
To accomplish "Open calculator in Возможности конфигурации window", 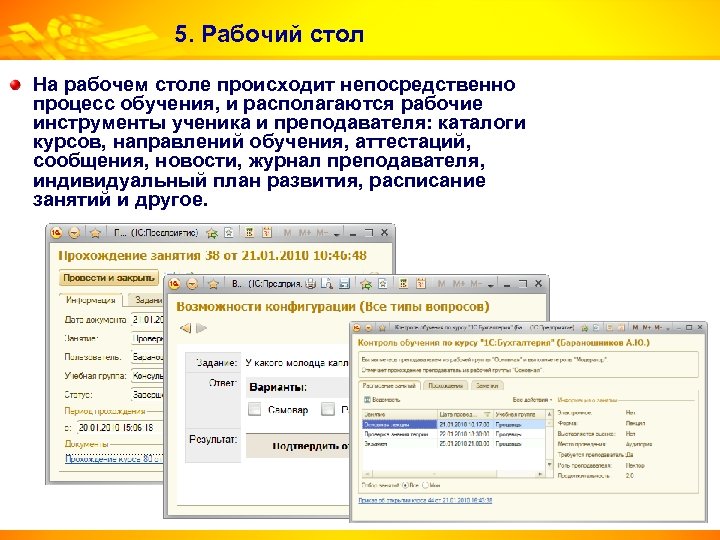I will (x=403, y=284).
